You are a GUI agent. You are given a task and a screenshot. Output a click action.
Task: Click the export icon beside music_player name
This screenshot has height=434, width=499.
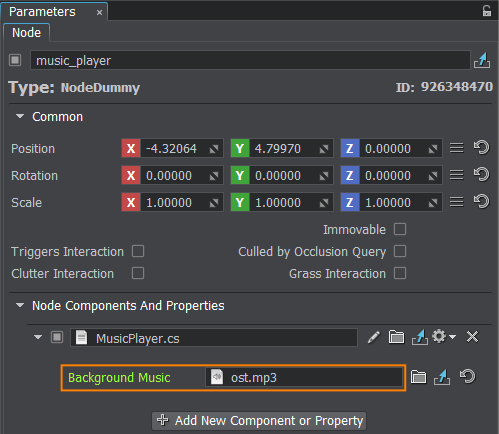(482, 60)
